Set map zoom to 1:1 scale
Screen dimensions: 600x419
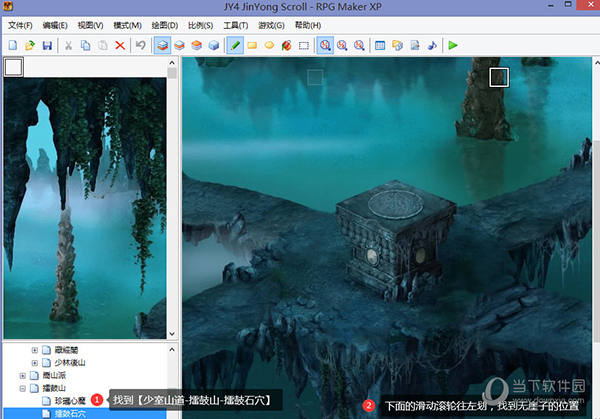[x=325, y=46]
